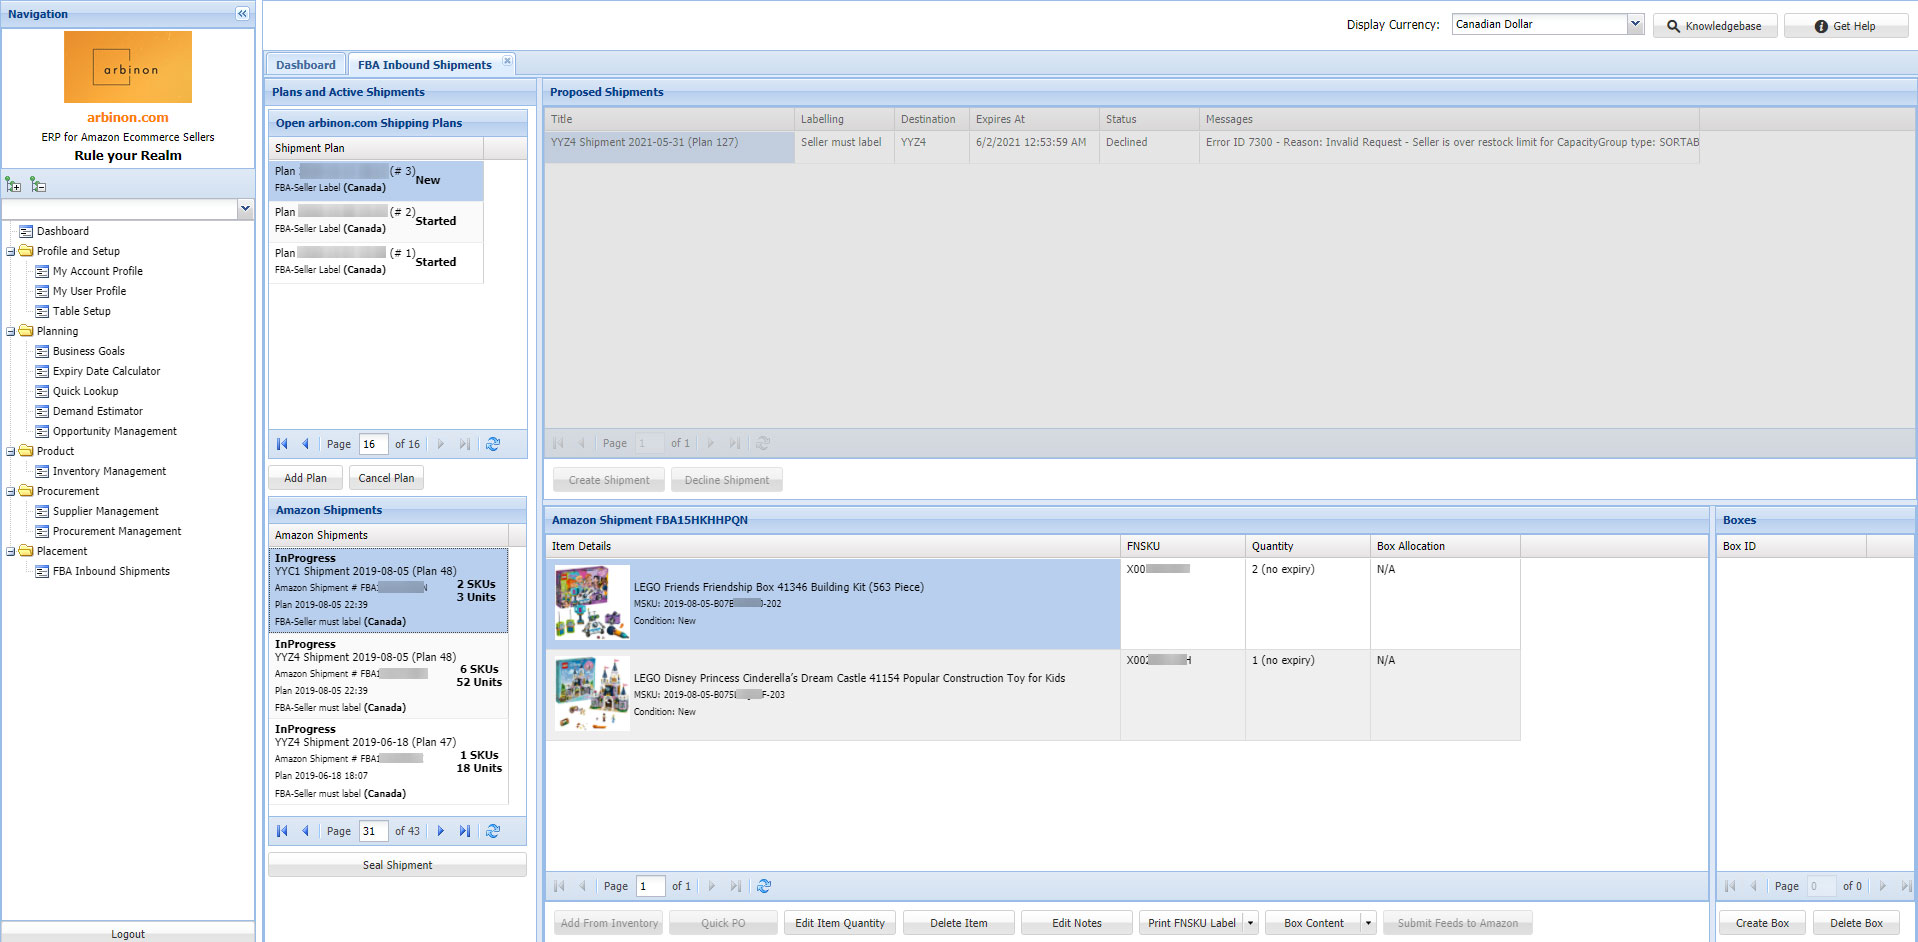Select Plan # 3 New row
Image resolution: width=1918 pixels, height=942 pixels.
click(376, 180)
